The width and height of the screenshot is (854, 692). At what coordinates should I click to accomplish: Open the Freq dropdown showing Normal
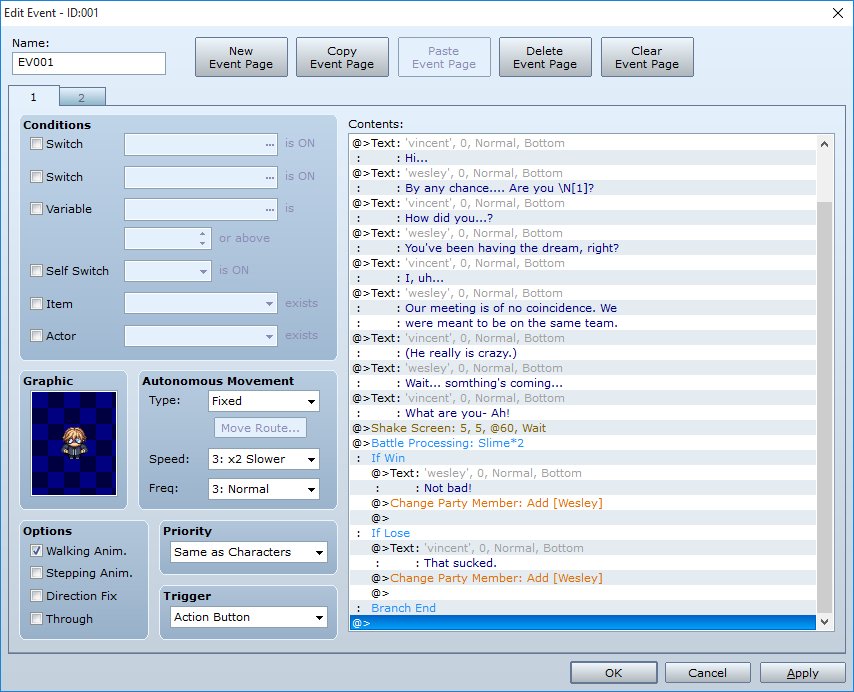coord(264,489)
